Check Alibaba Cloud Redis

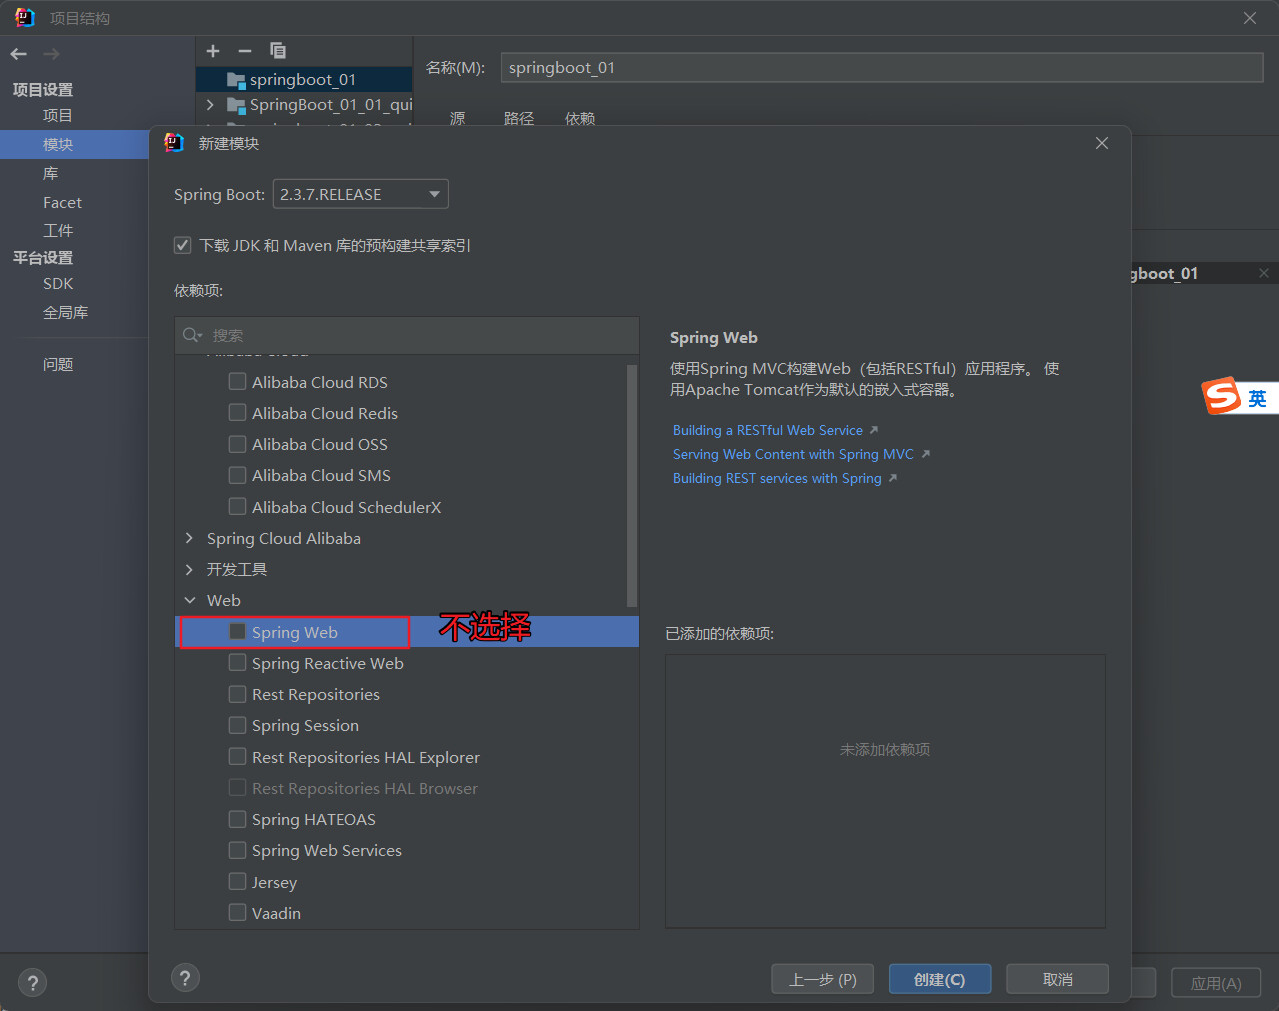237,412
